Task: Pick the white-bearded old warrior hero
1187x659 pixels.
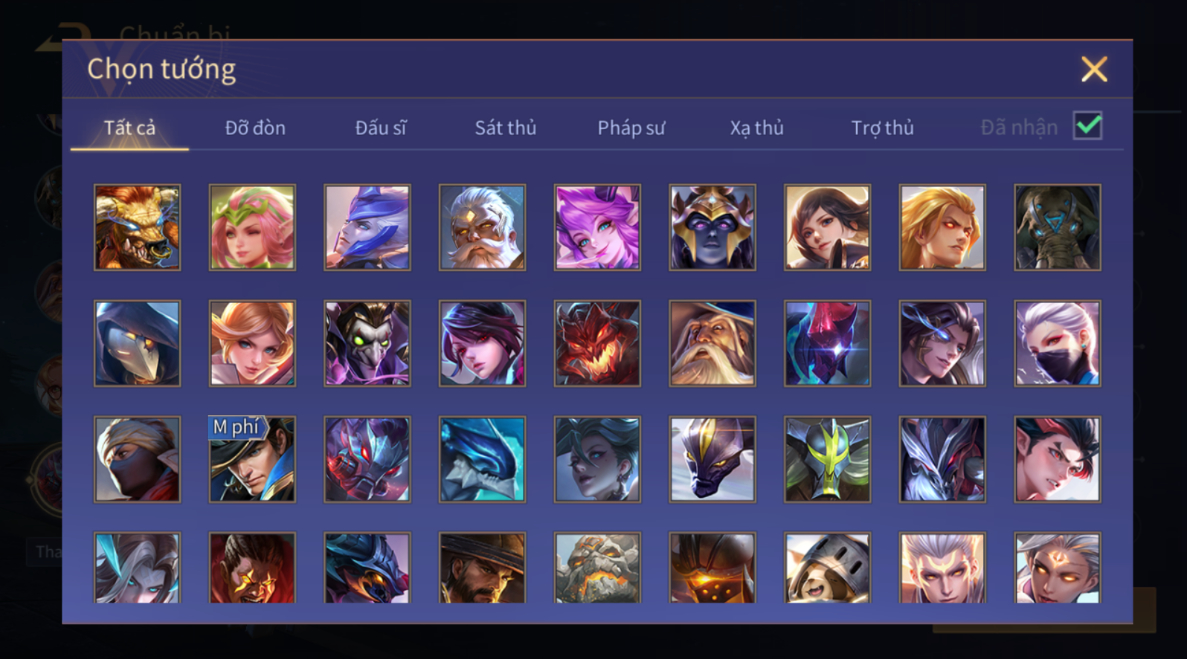Action: tap(482, 227)
